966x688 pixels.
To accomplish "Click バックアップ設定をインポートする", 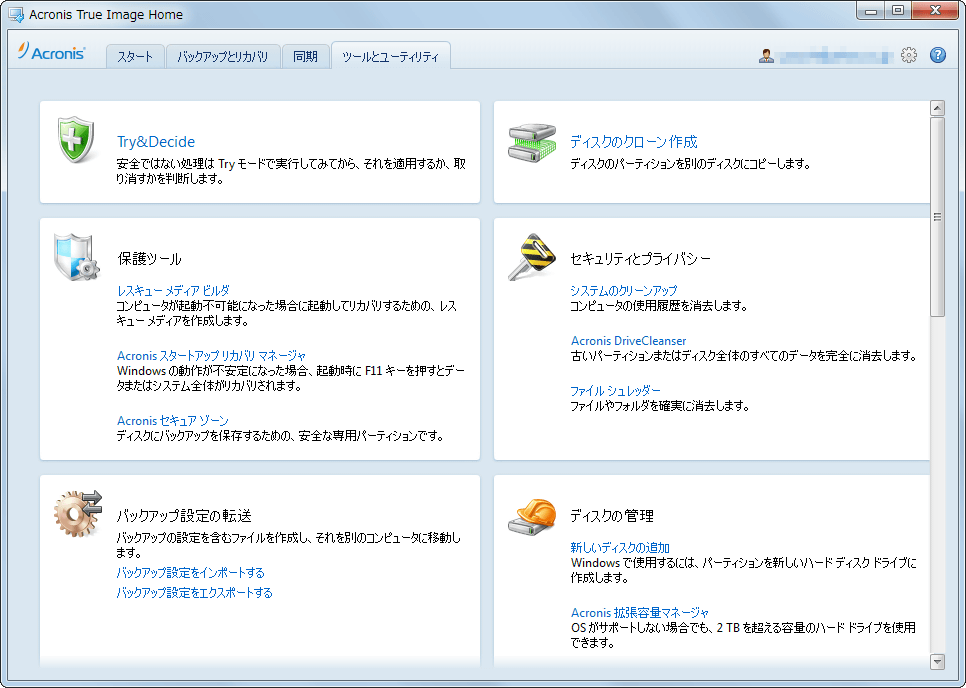I will click(190, 573).
